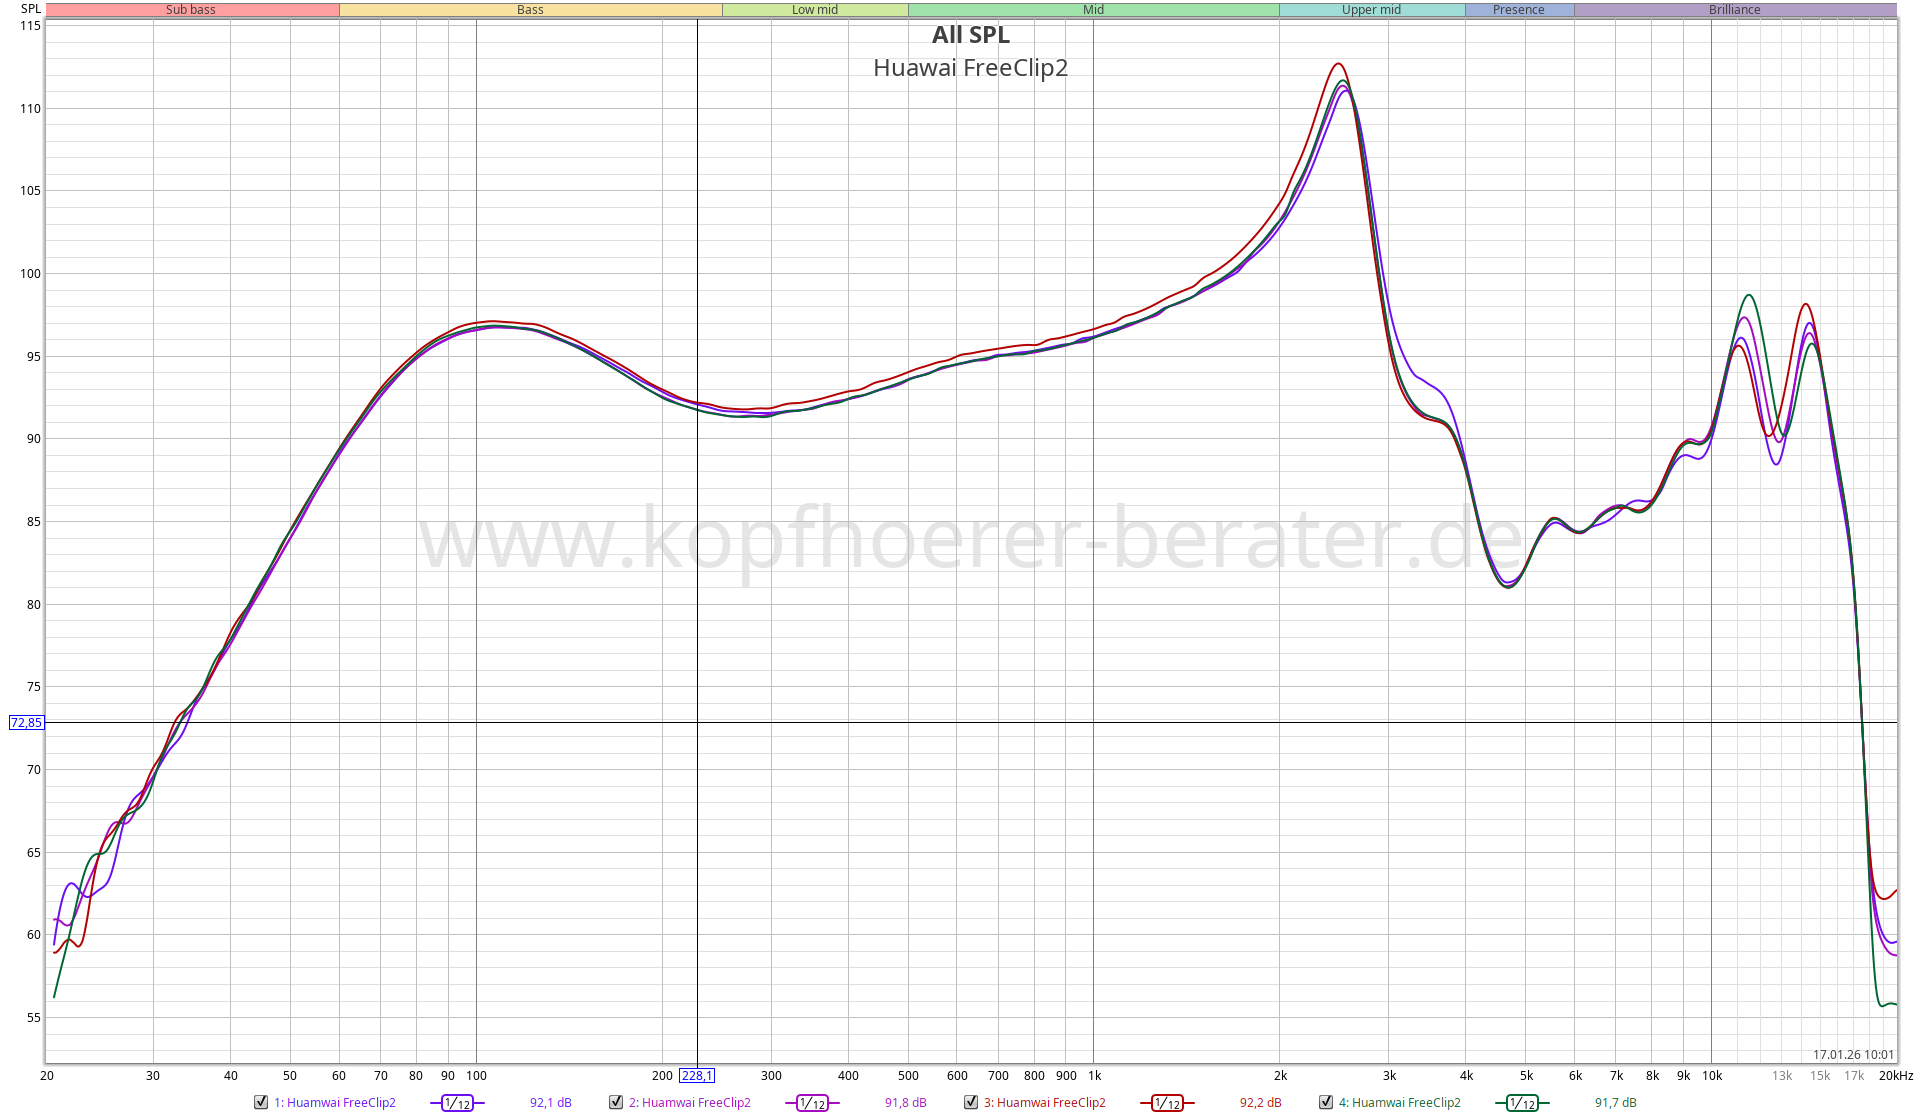Click the Presence band header

1518,10
